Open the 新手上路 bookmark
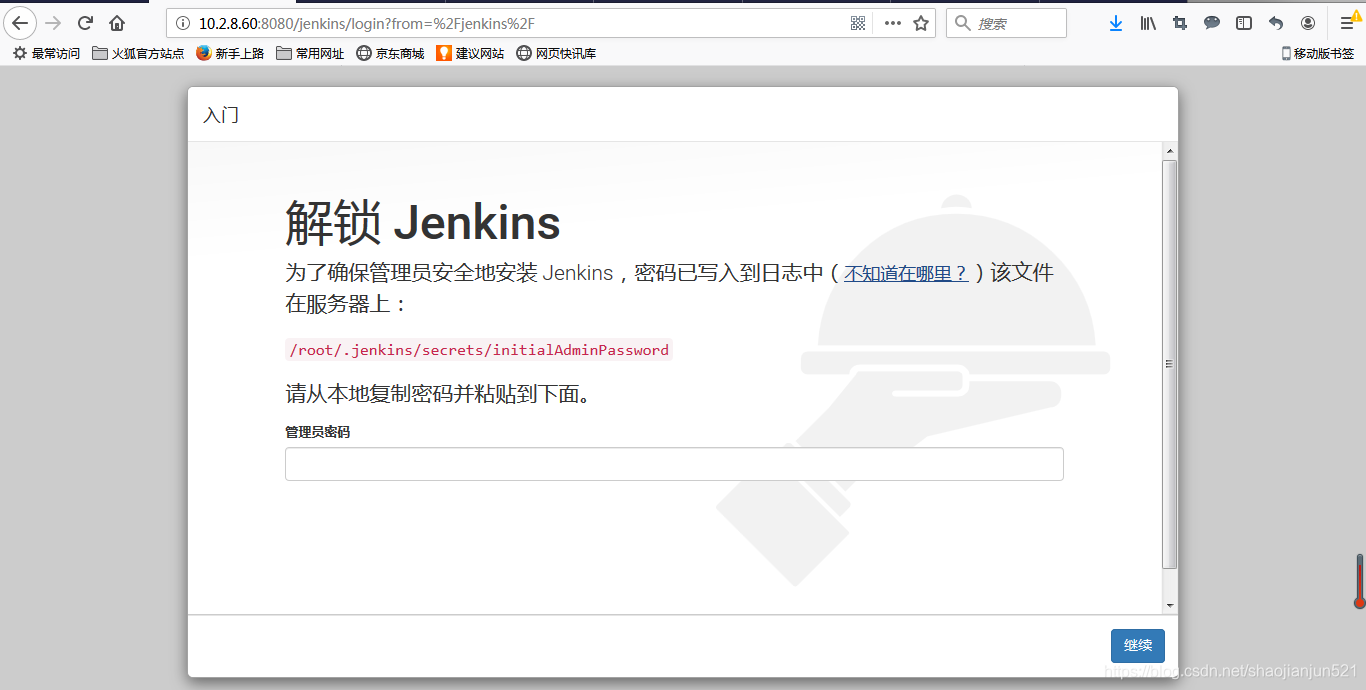Viewport: 1366px width, 690px height. 230,53
